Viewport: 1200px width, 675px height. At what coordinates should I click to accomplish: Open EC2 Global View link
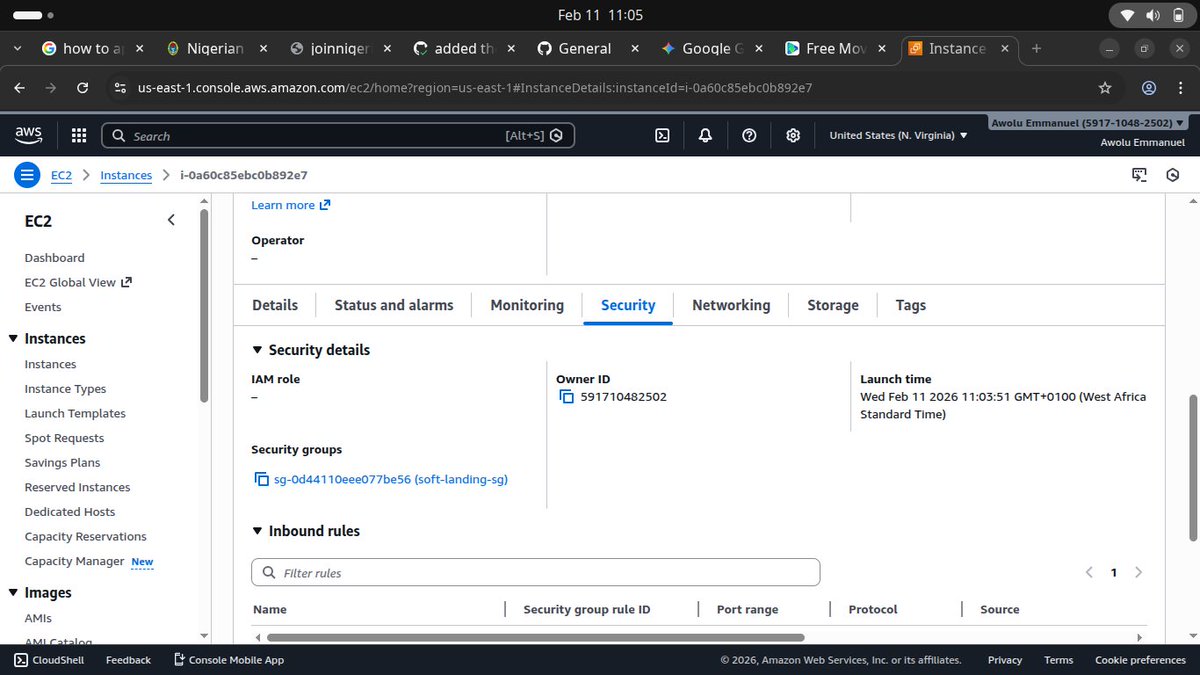pyautogui.click(x=78, y=283)
